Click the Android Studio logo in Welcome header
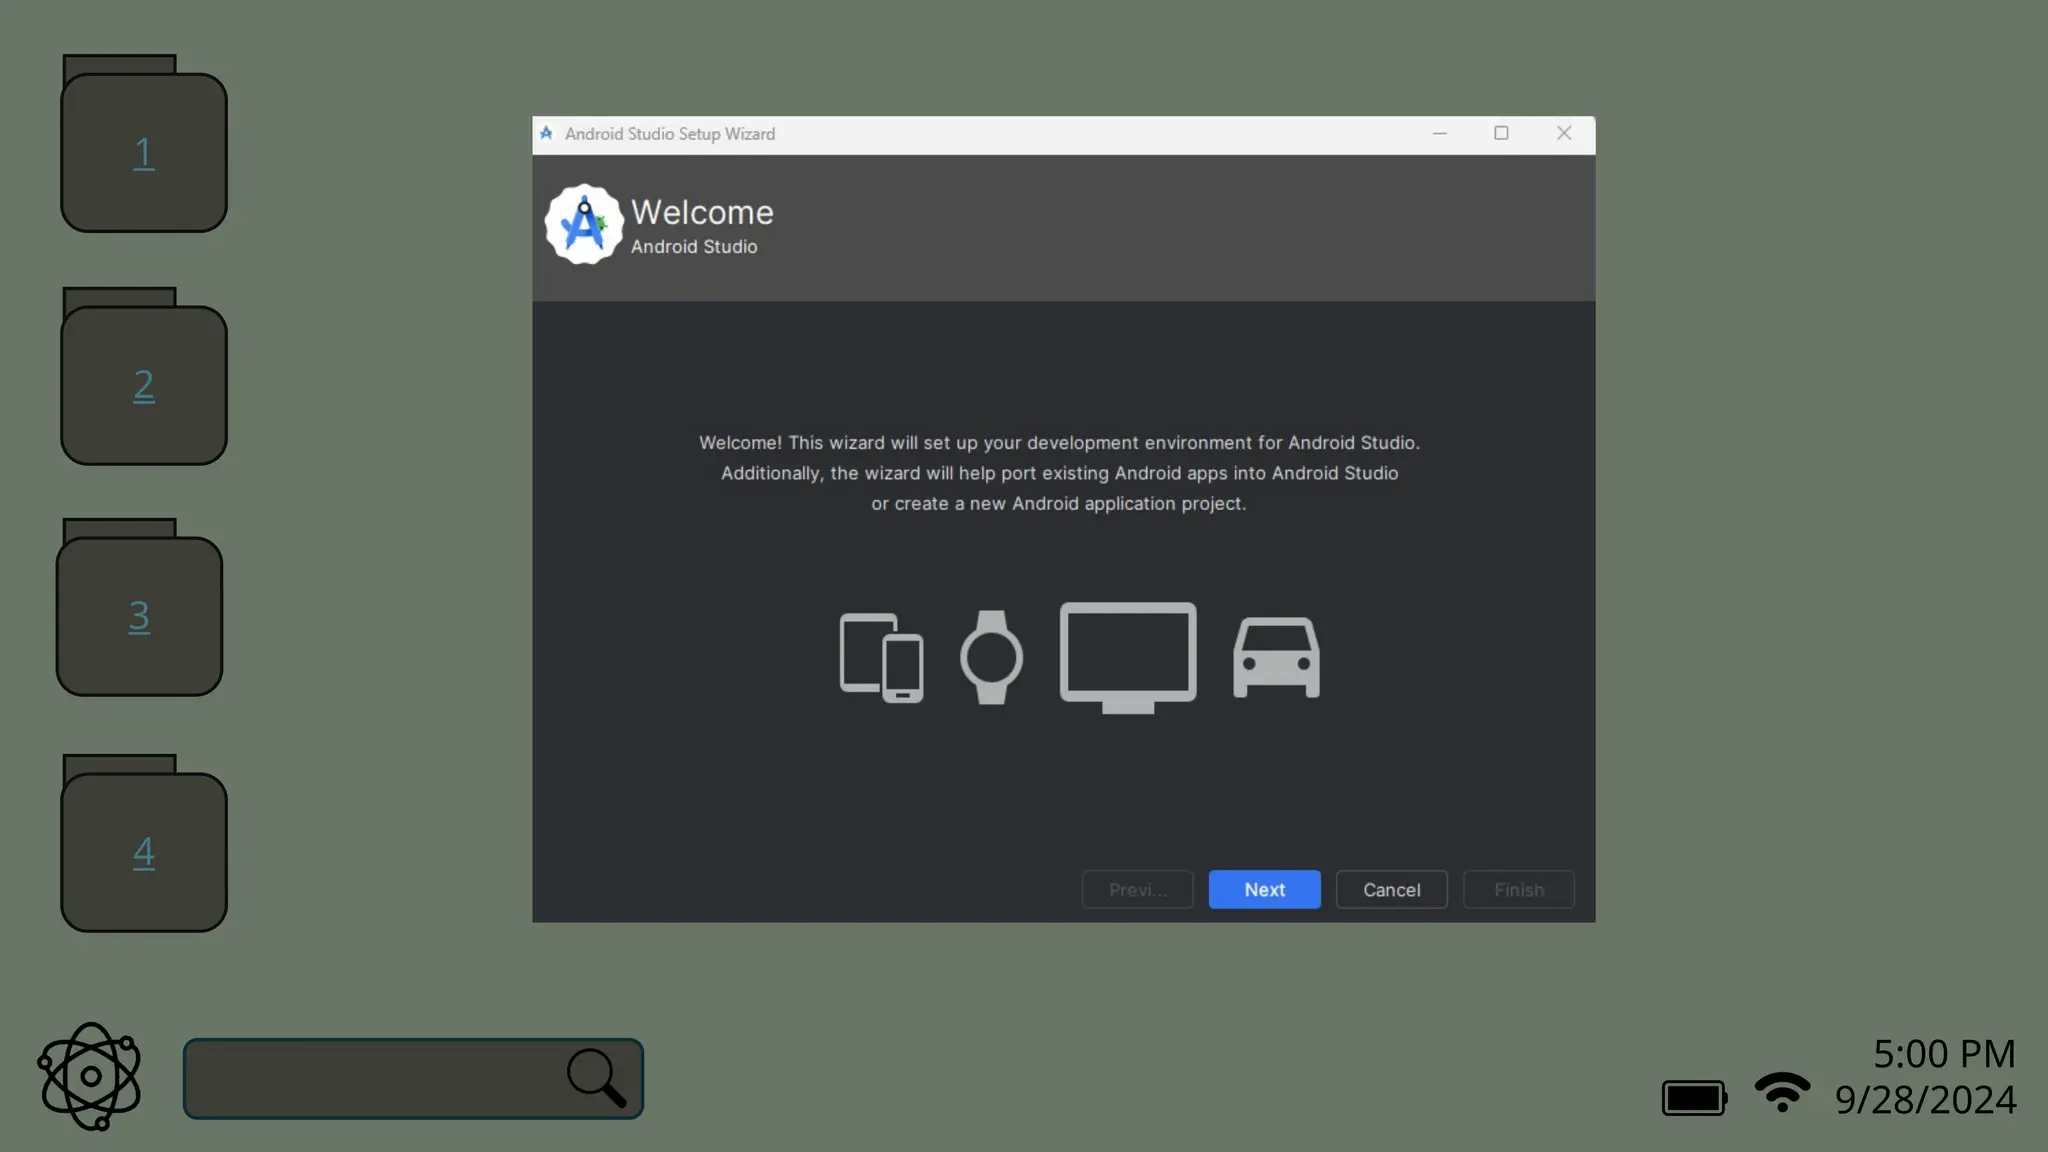The width and height of the screenshot is (2048, 1152). [x=584, y=224]
